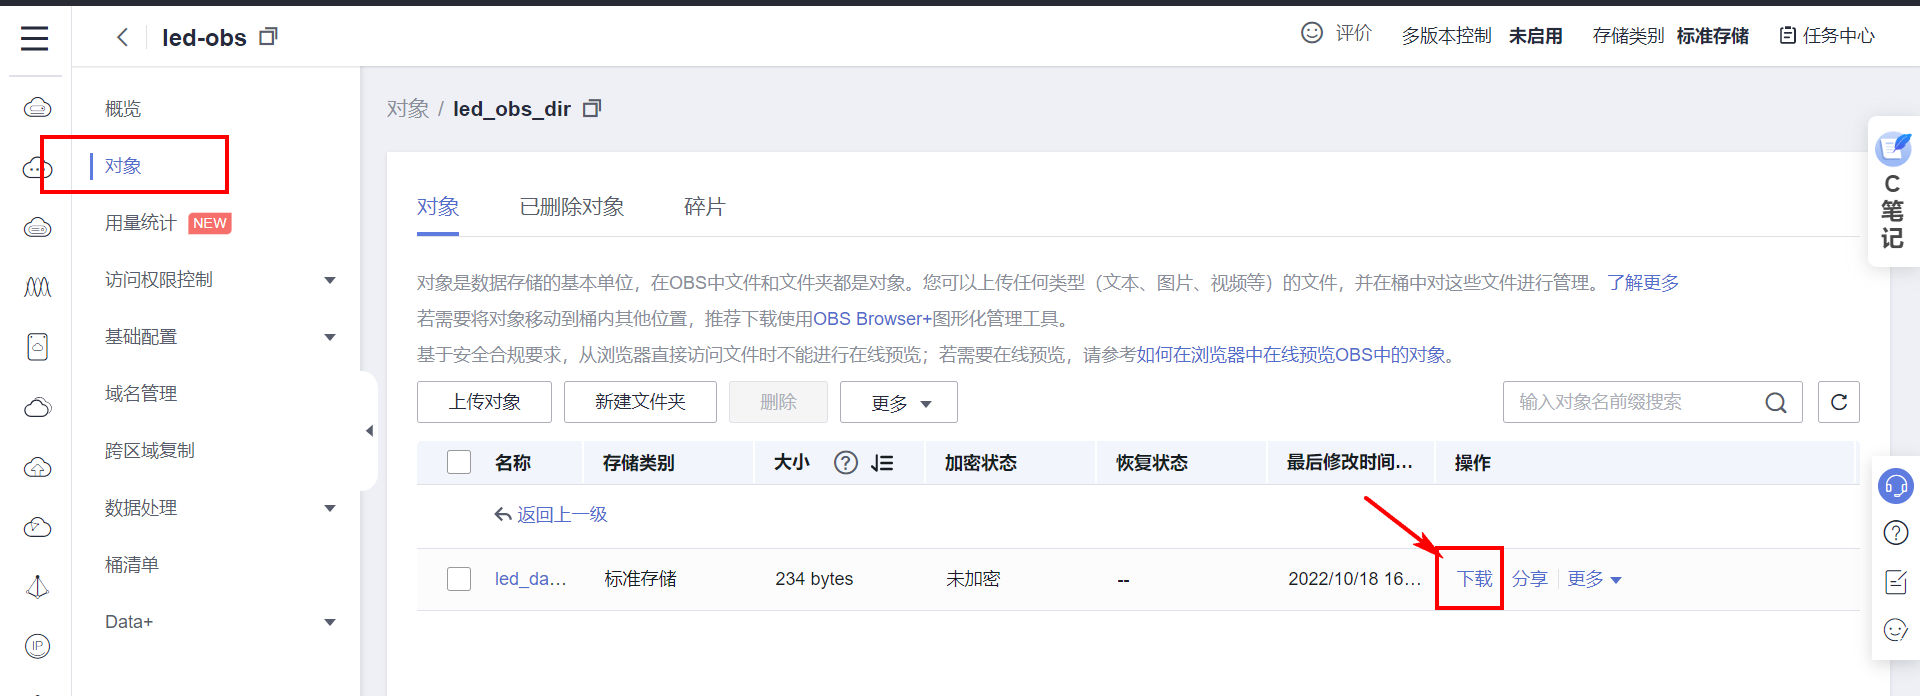
Task: Click the 上传对象 button
Action: [x=484, y=402]
